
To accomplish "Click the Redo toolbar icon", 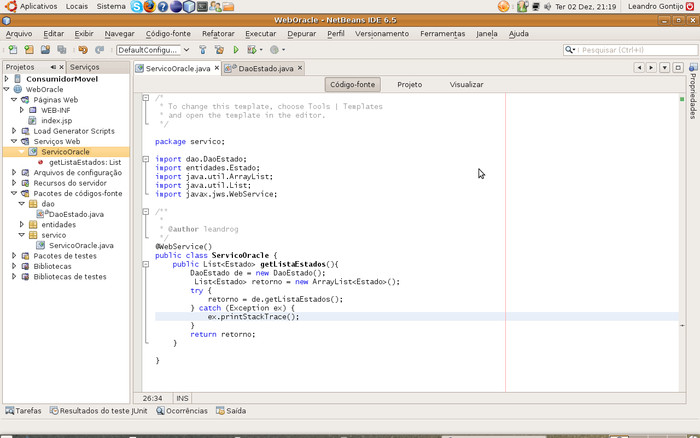I will pos(100,50).
